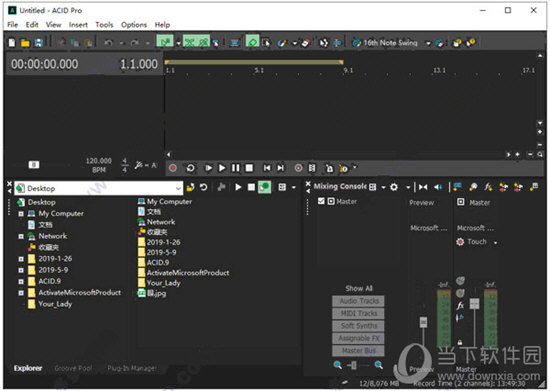This screenshot has height=391, width=550.
Task: Click the Undo arrow in the toolbar
Action: [x=108, y=43]
